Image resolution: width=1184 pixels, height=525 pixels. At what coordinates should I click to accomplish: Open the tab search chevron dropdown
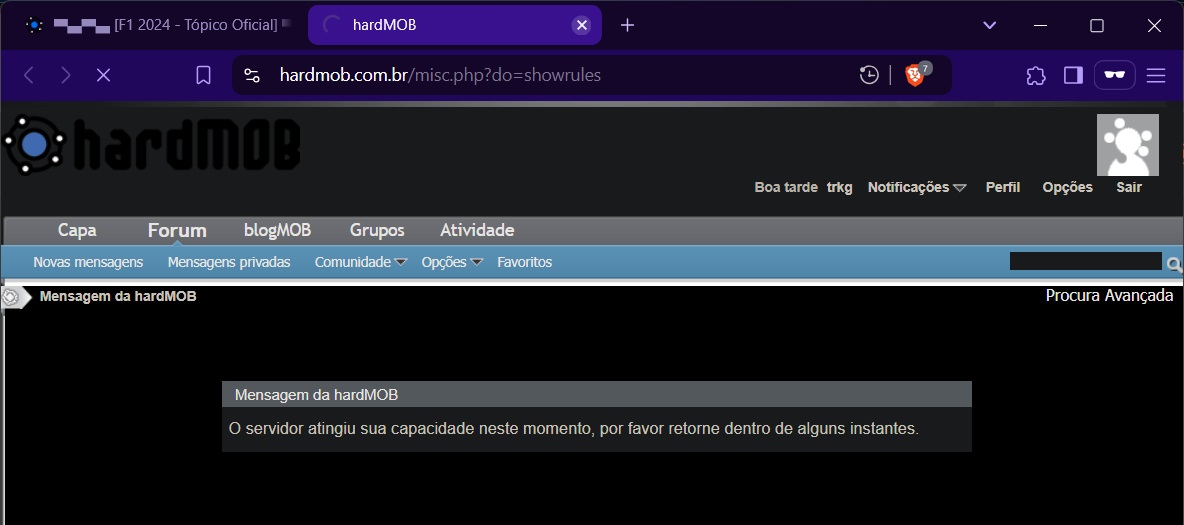tap(989, 25)
